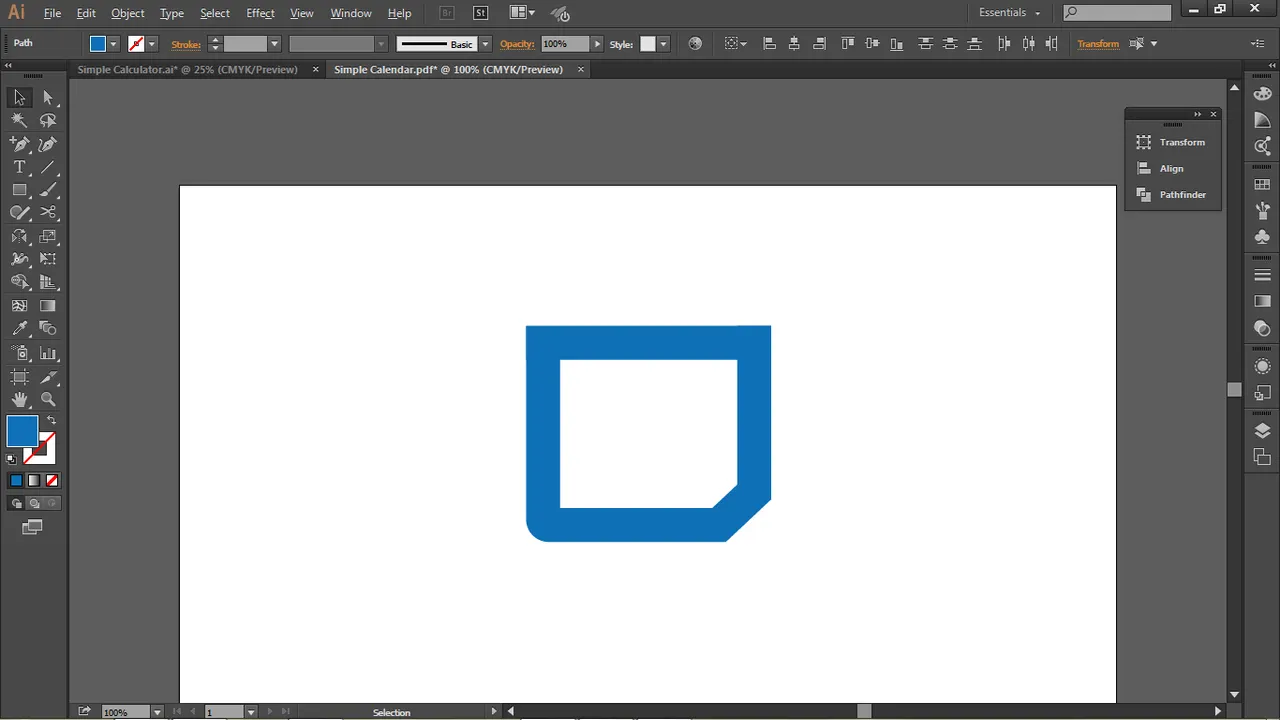Open the fill color dropdown arrow
The height and width of the screenshot is (720, 1280).
(x=114, y=44)
